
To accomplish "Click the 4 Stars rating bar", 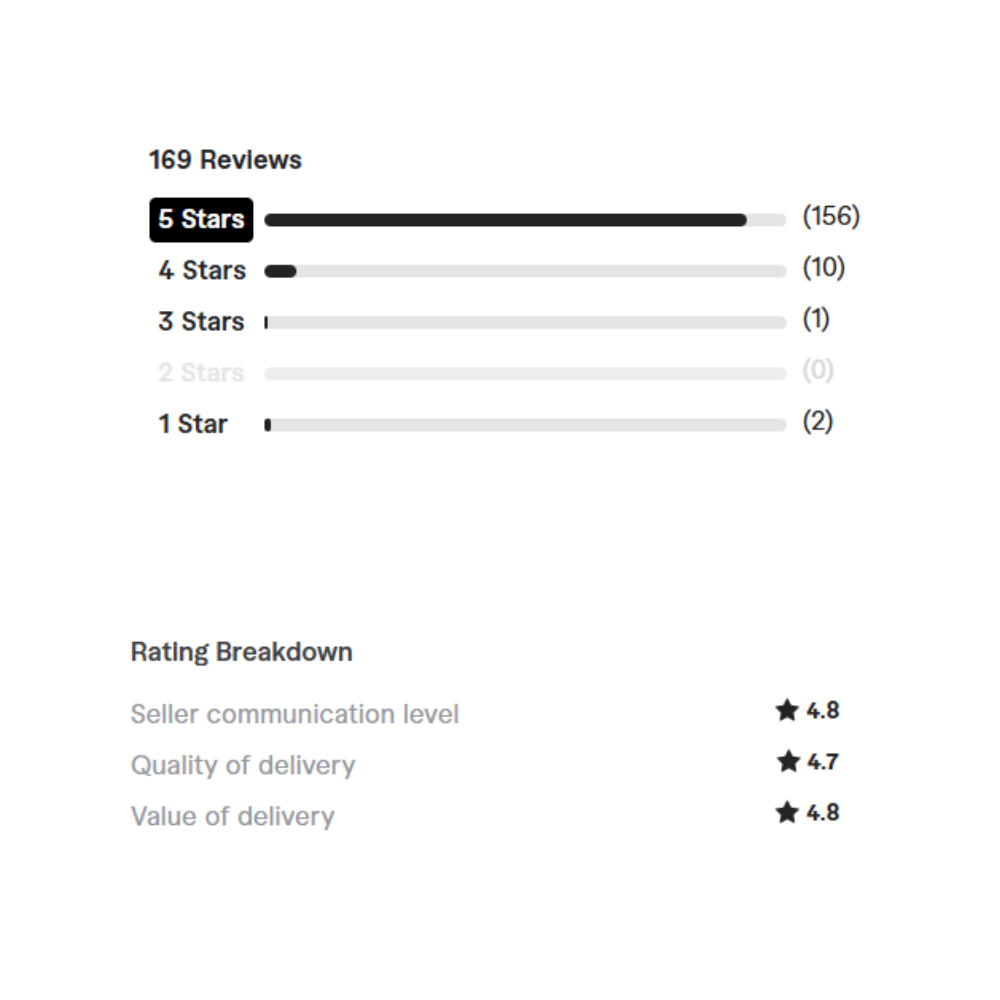I will tap(525, 271).
